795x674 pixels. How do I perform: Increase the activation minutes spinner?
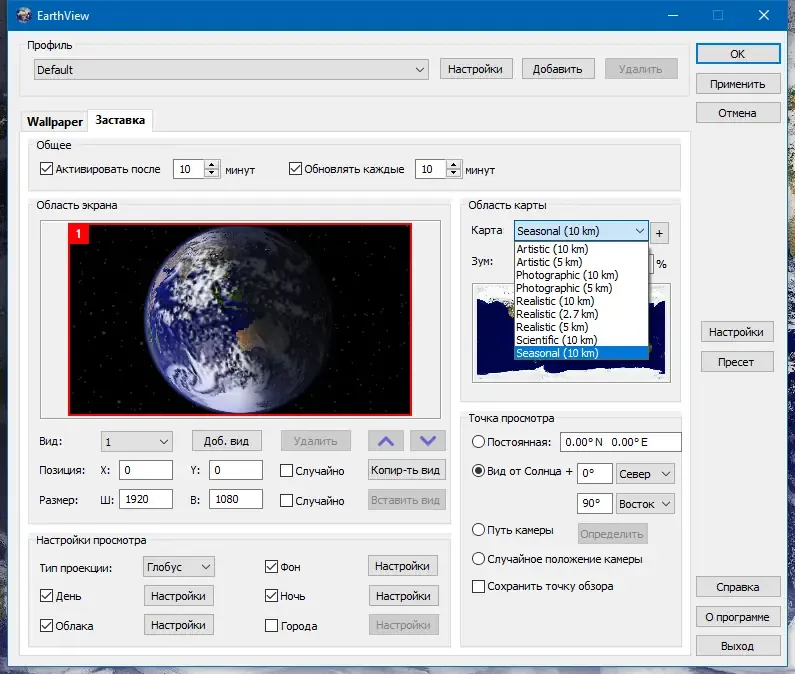[211, 165]
